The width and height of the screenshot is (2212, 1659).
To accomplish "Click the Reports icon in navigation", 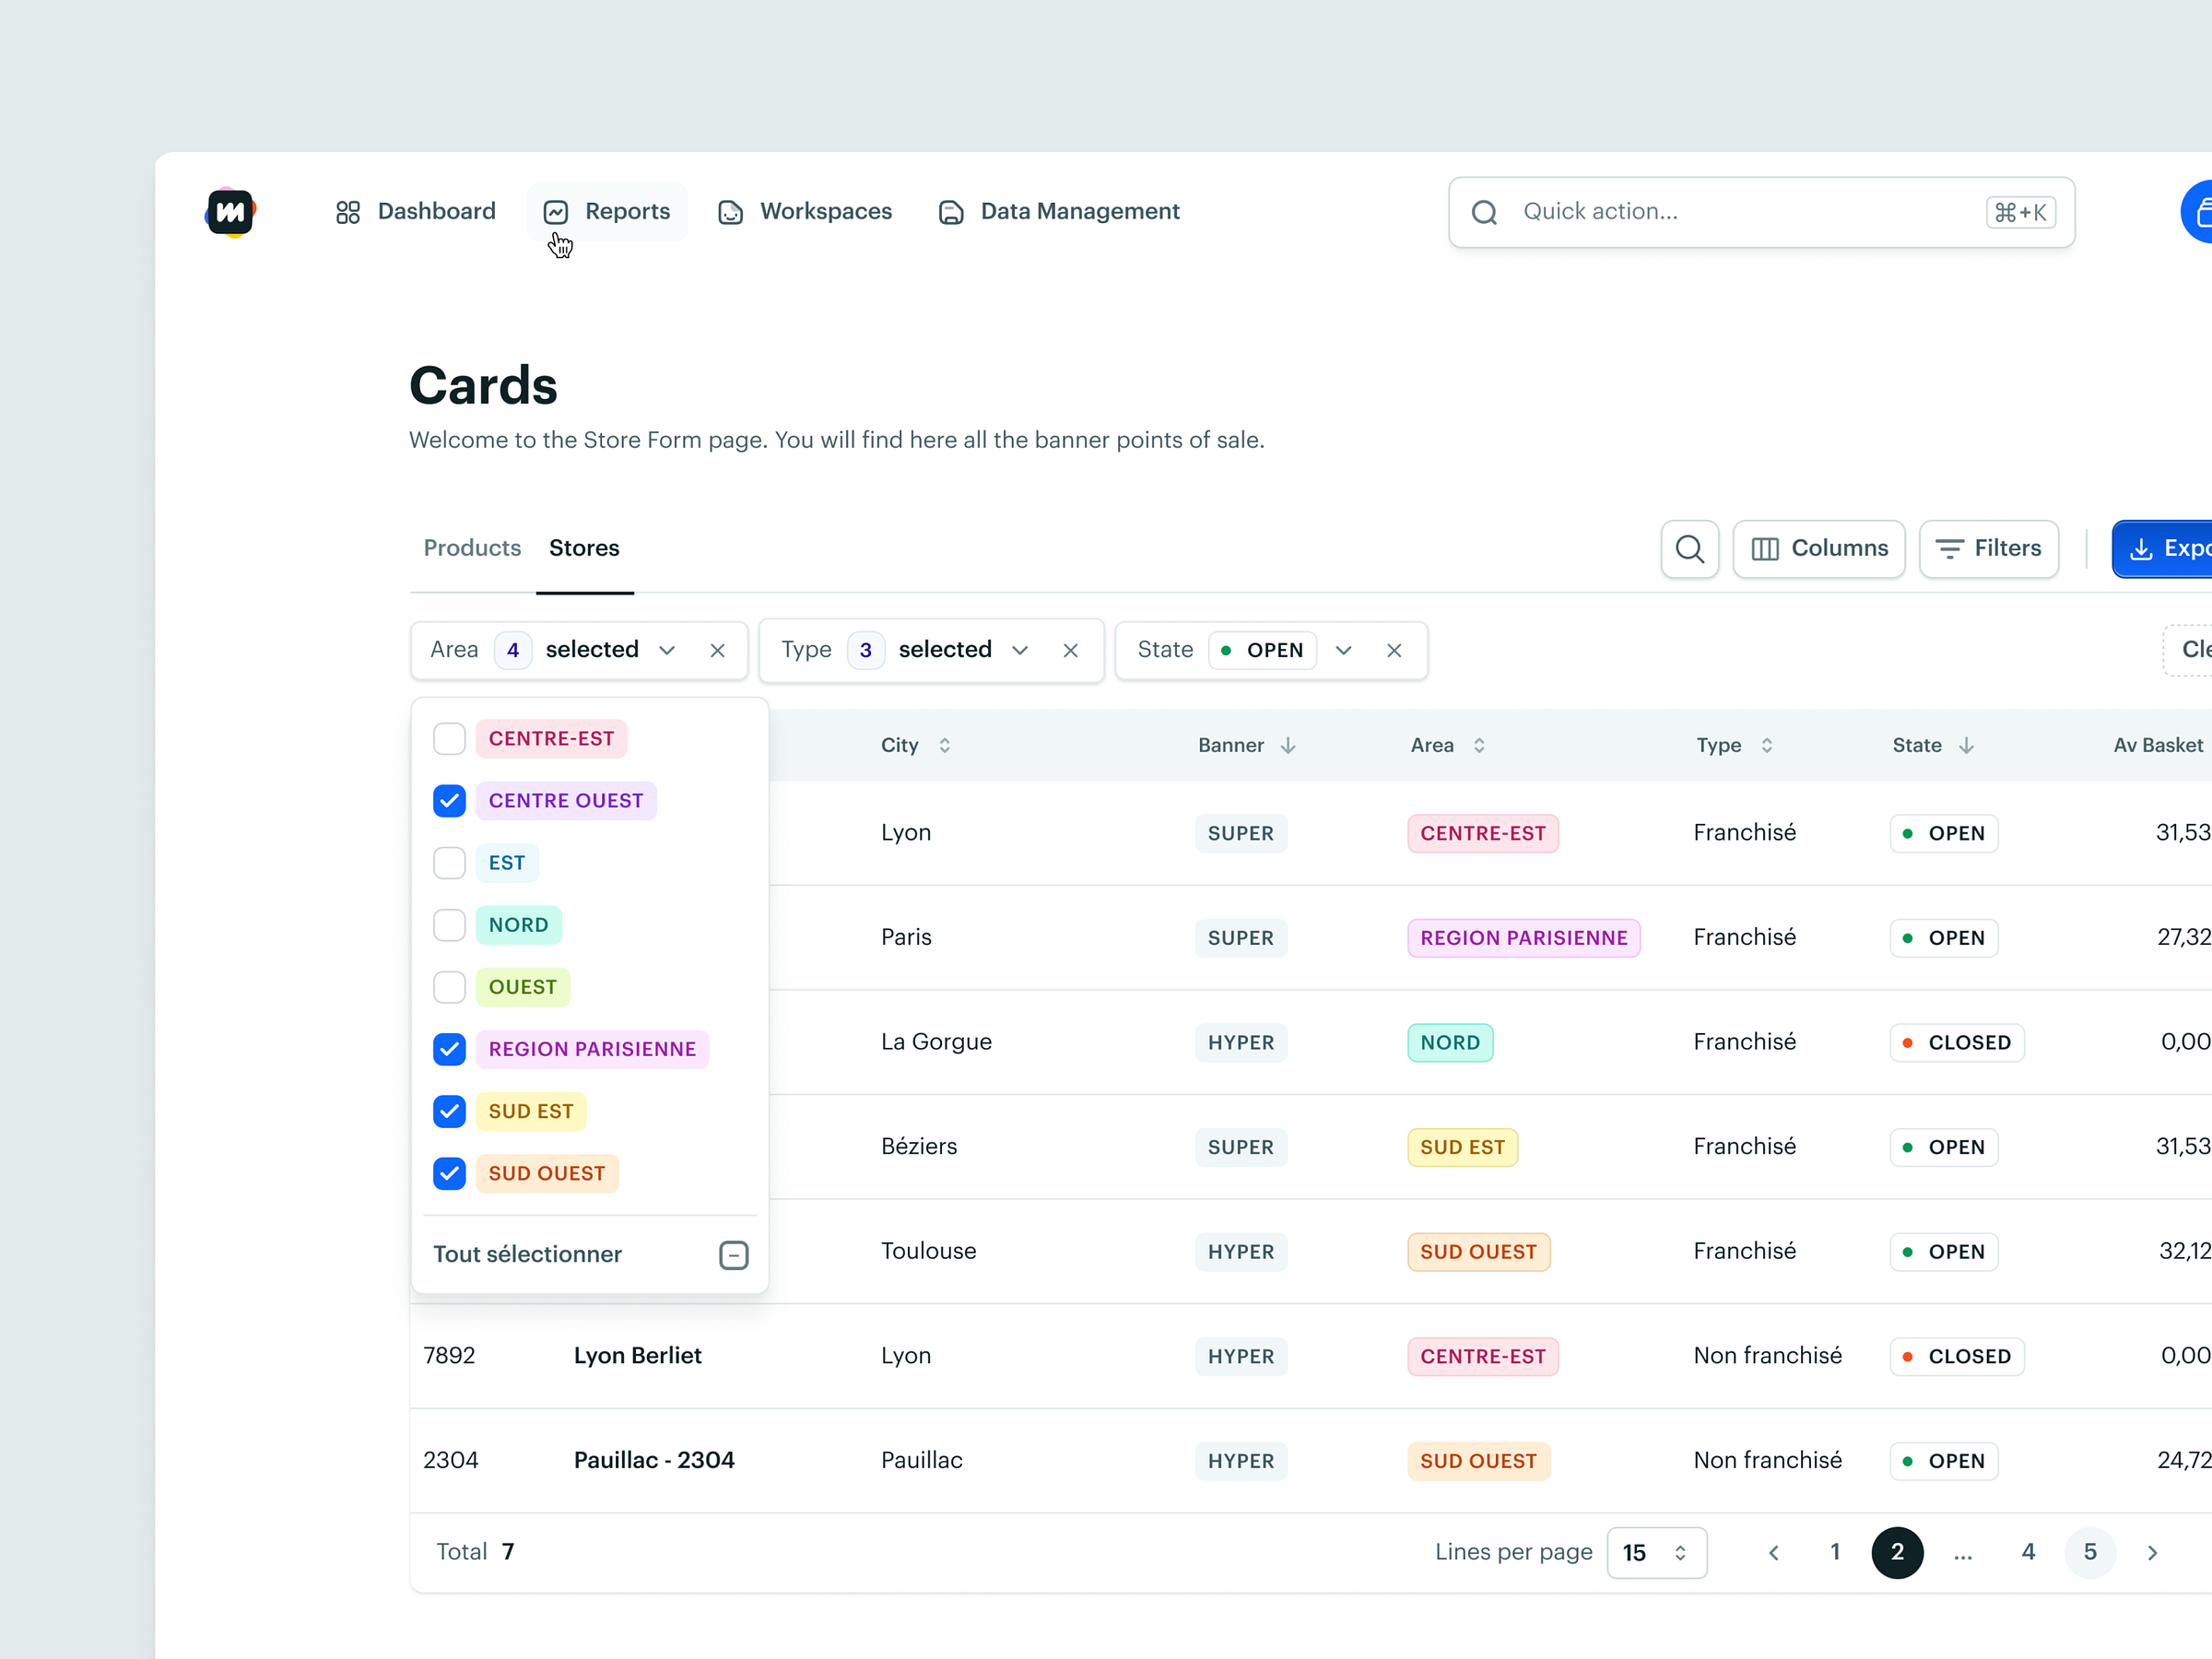I will (556, 211).
